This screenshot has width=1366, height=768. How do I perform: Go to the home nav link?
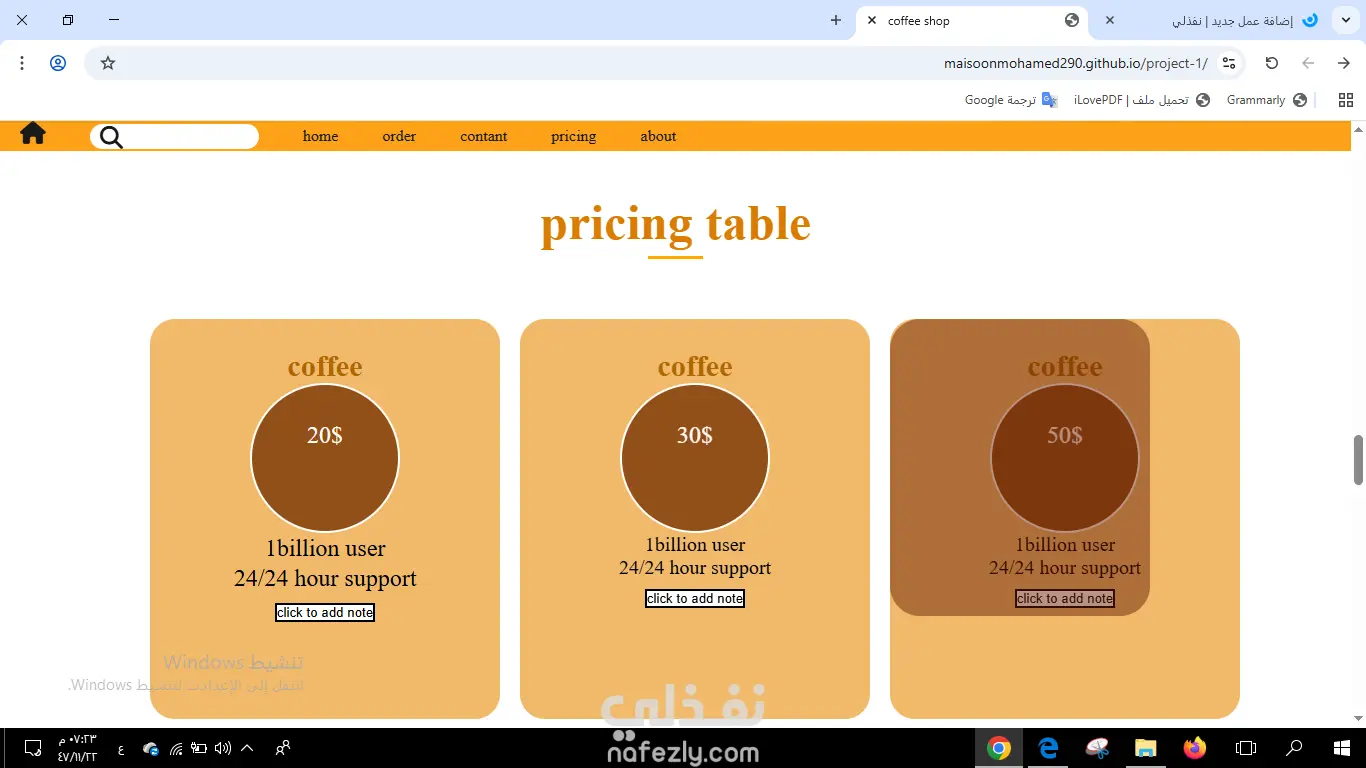(x=320, y=136)
